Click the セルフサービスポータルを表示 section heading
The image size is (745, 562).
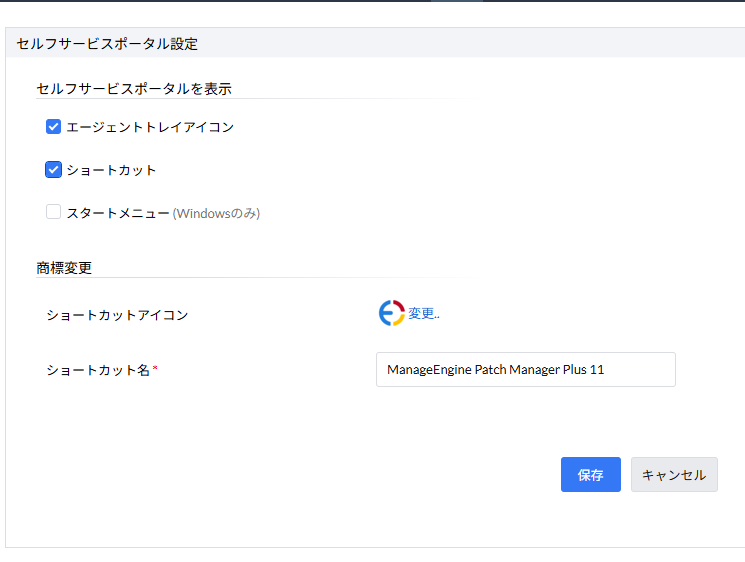coord(134,88)
